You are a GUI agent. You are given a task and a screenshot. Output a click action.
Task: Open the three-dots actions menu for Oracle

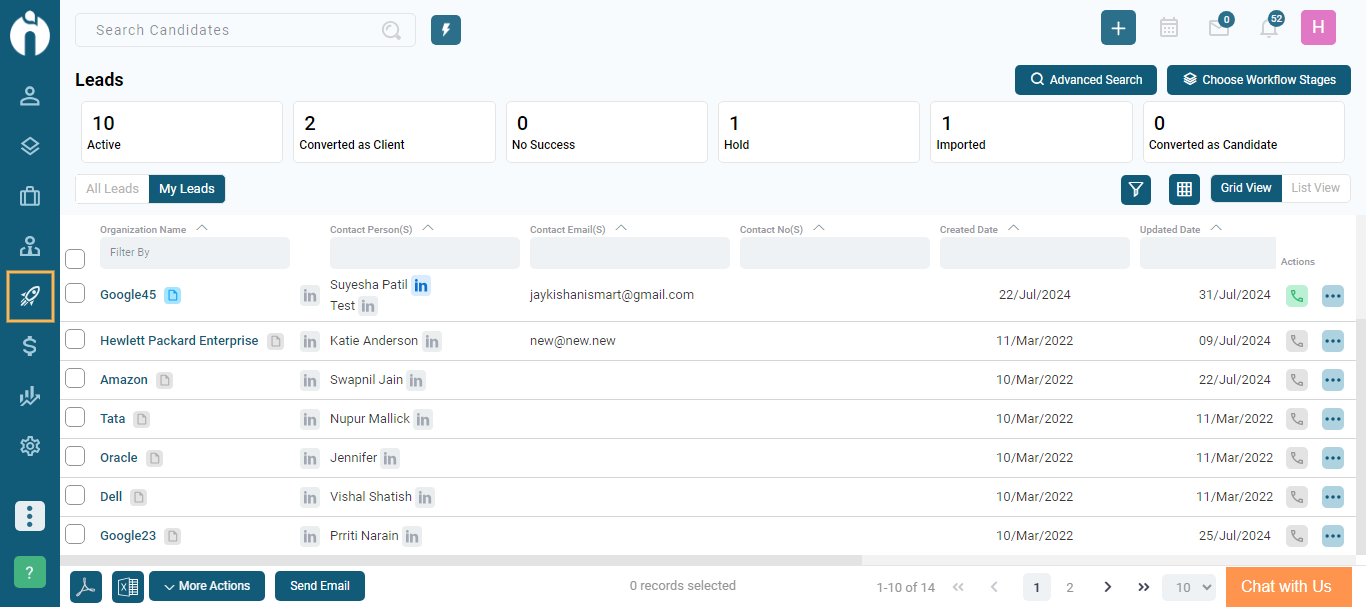point(1332,458)
